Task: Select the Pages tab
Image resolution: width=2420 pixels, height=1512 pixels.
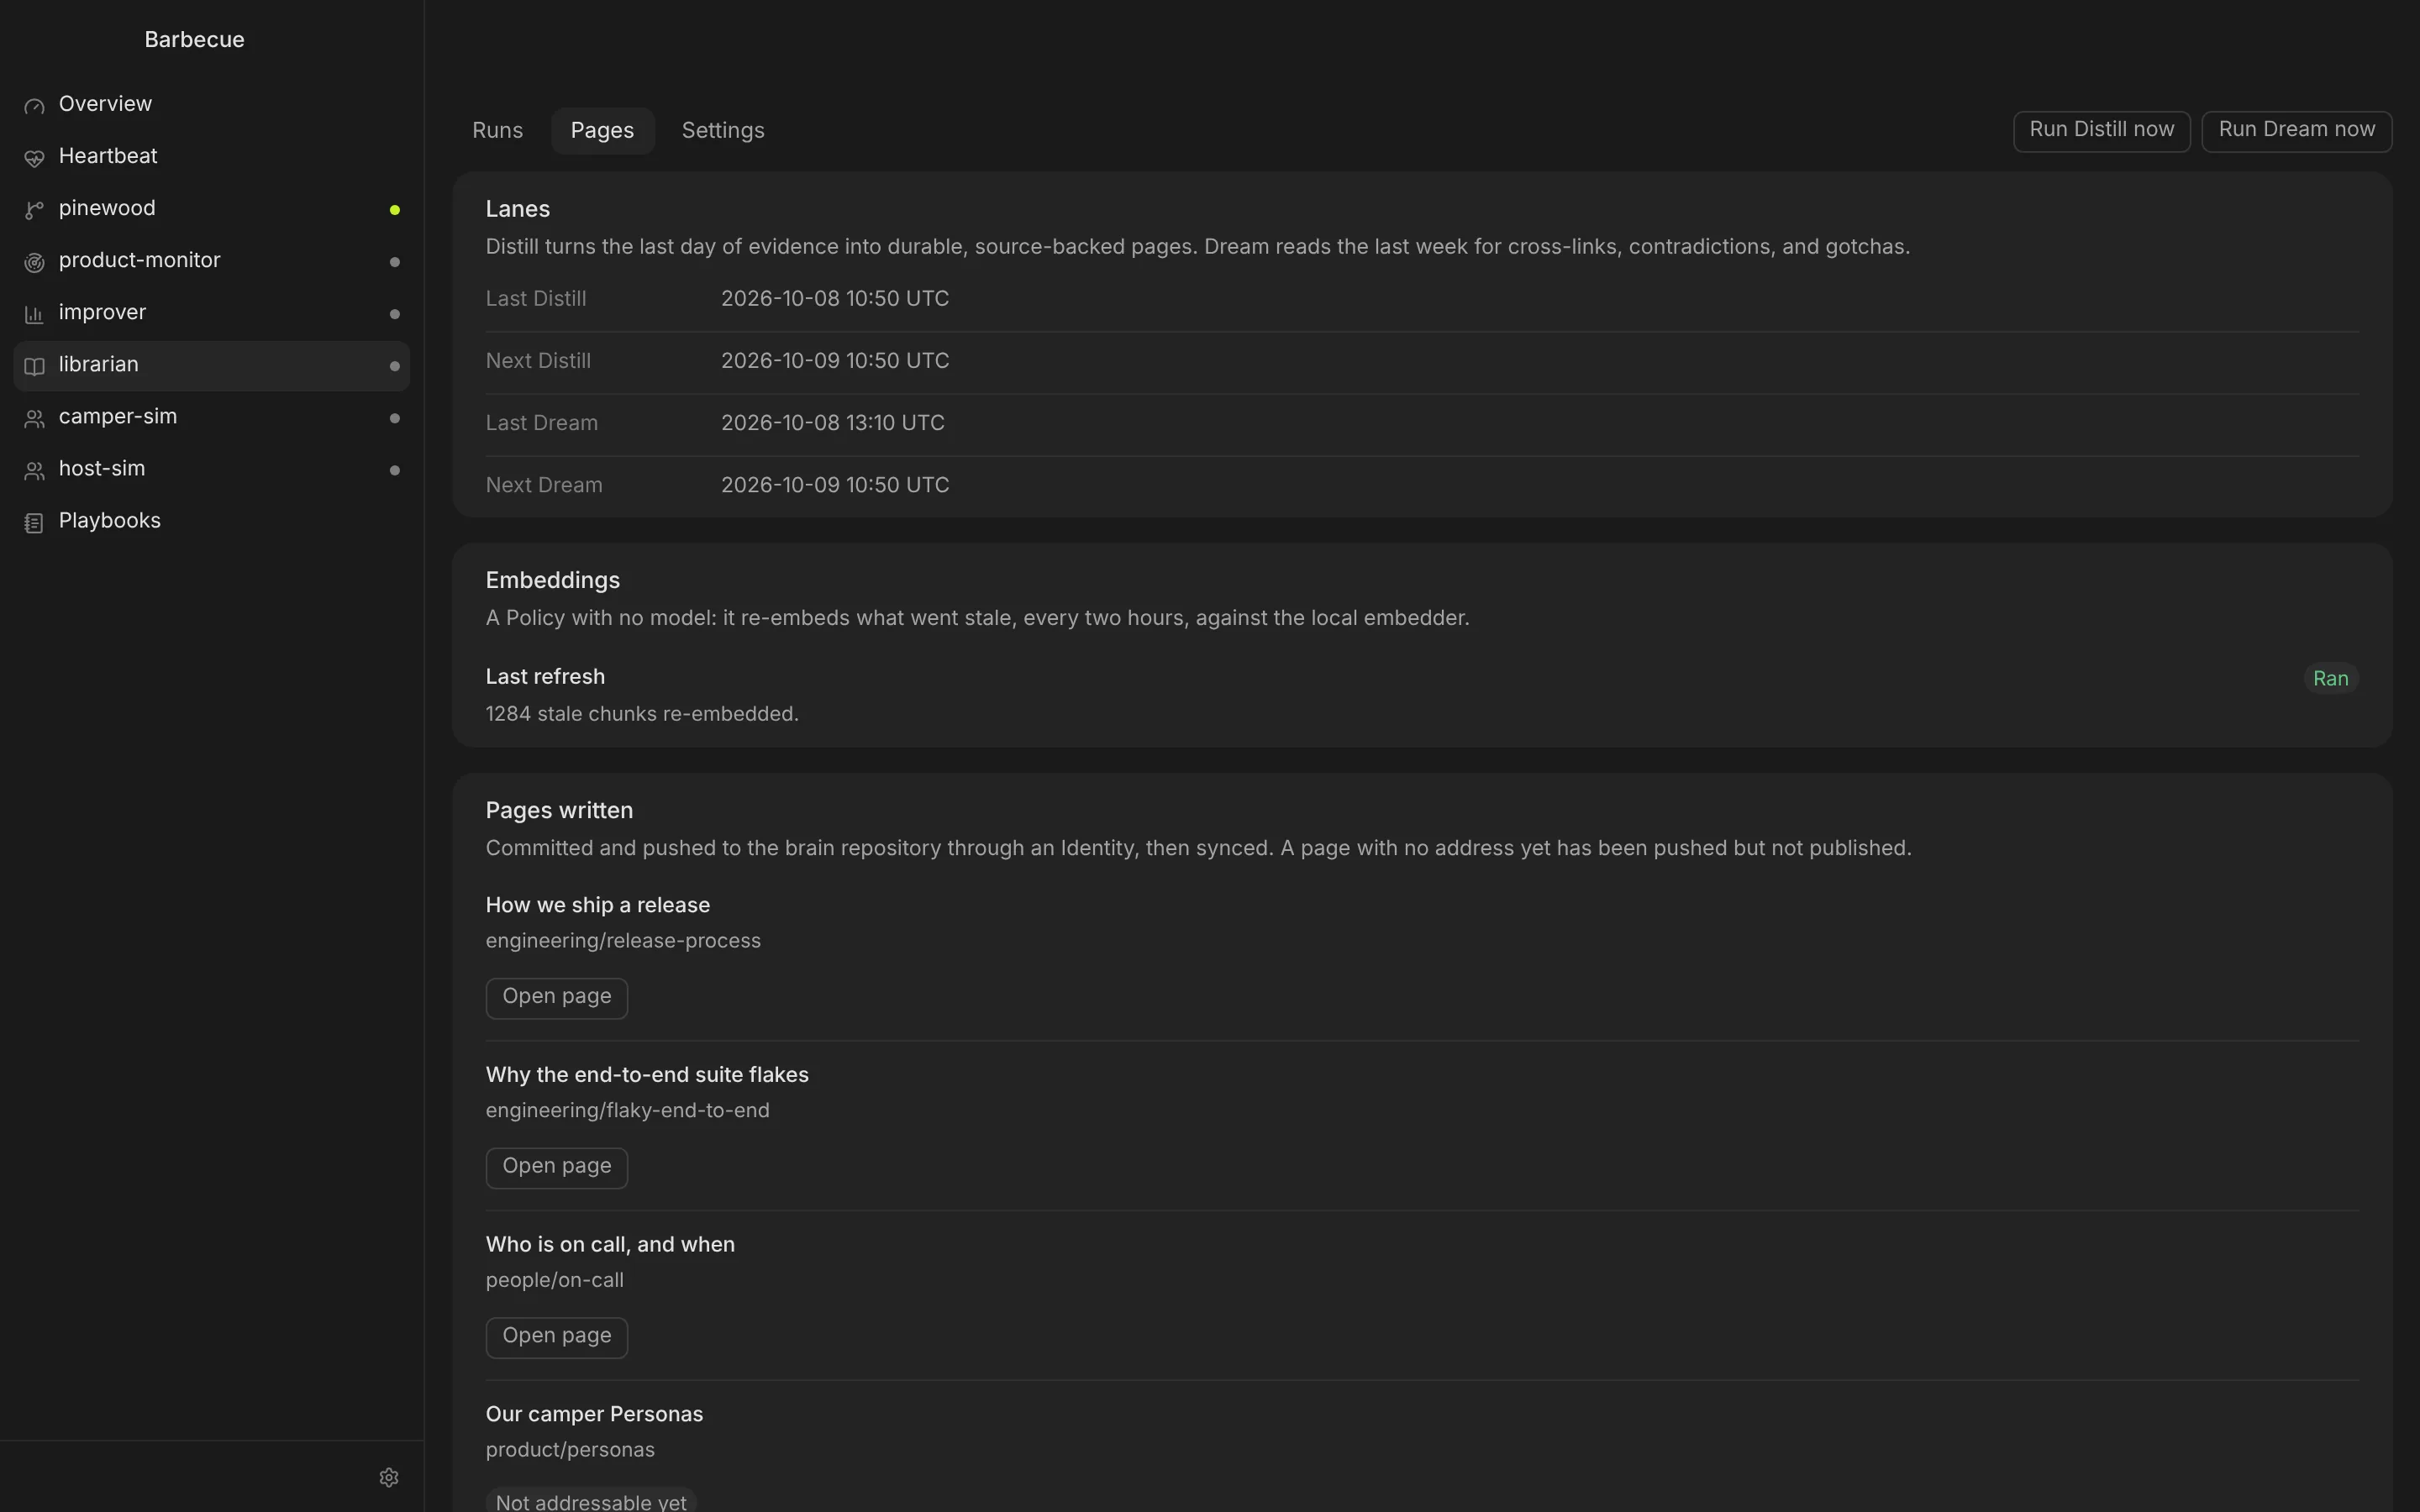Action: pos(602,131)
